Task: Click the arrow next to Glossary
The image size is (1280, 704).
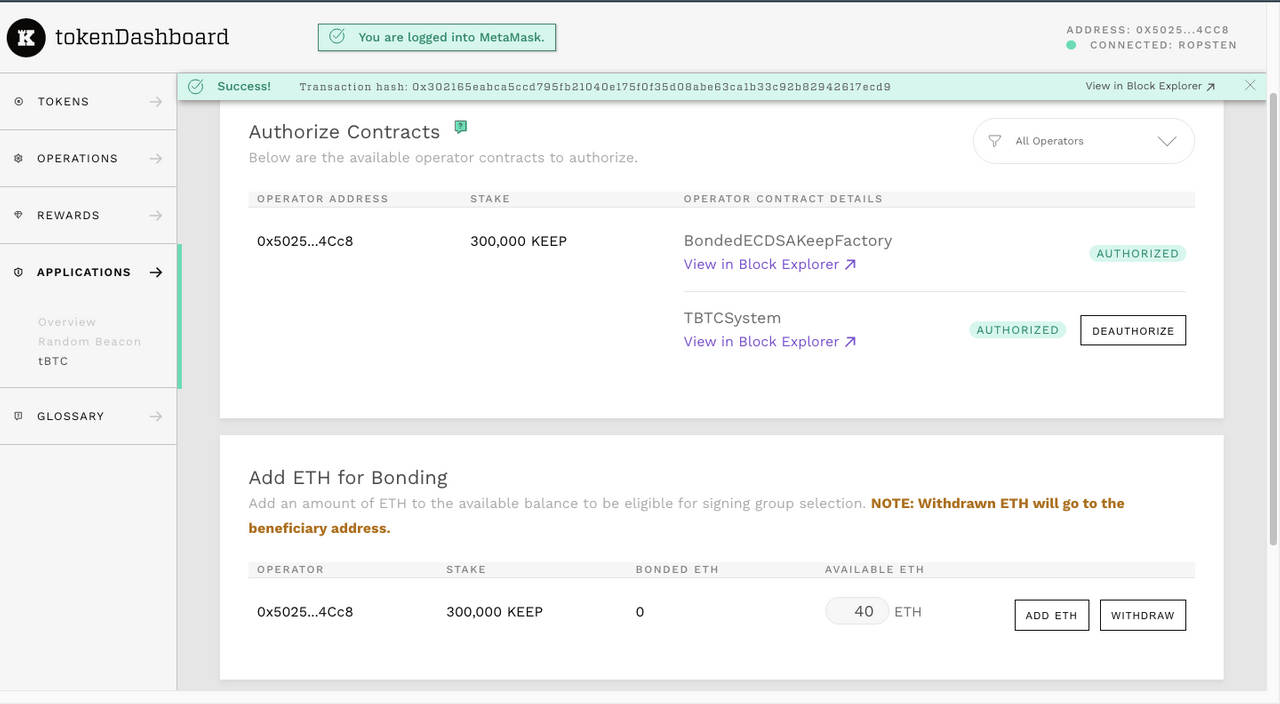Action: pyautogui.click(x=156, y=416)
